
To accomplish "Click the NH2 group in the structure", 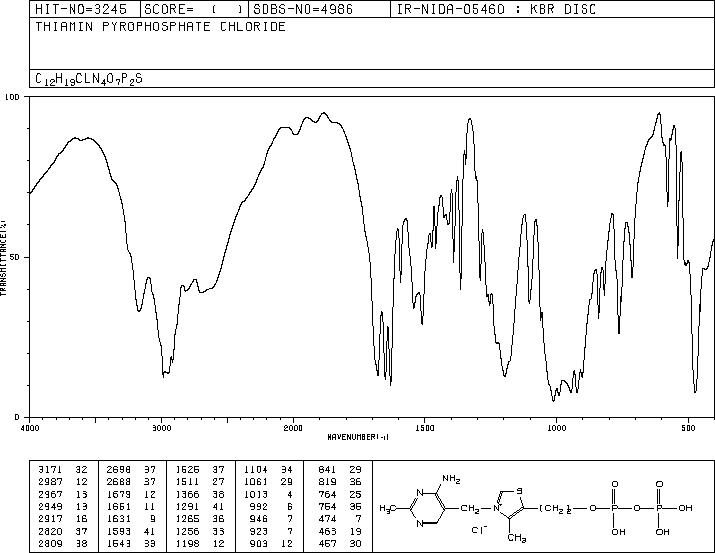I will [451, 480].
